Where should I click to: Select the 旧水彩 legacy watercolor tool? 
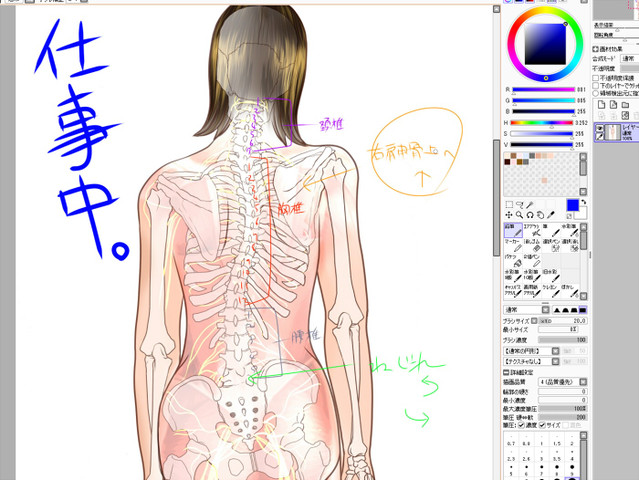(x=551, y=275)
